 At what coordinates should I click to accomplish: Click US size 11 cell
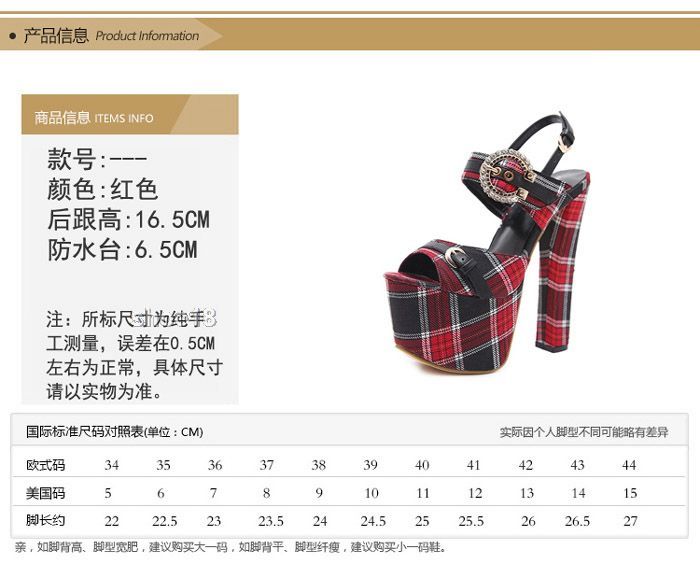(x=423, y=493)
